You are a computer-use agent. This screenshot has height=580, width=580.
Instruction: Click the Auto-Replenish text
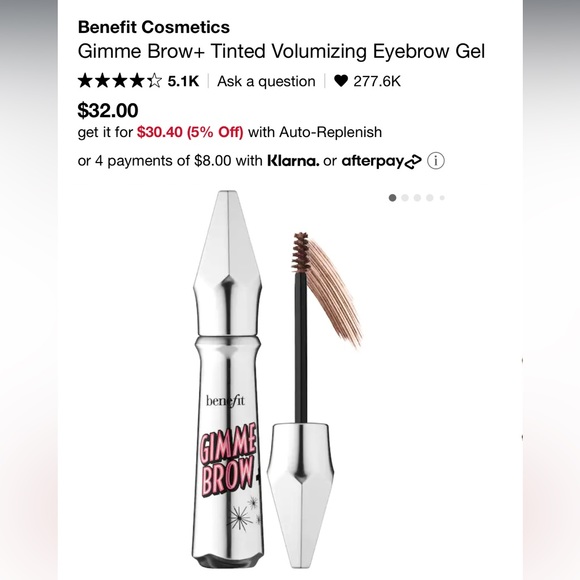click(x=330, y=132)
